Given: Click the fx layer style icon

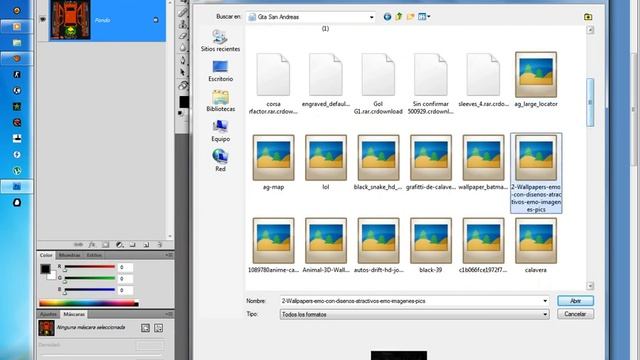Looking at the screenshot, I should coord(92,244).
